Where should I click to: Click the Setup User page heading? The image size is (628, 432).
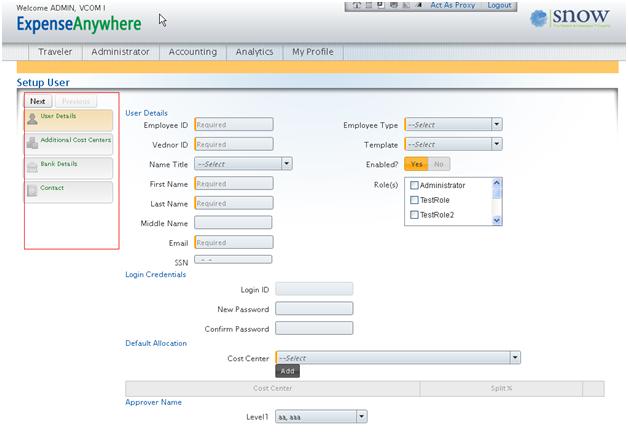point(43,82)
